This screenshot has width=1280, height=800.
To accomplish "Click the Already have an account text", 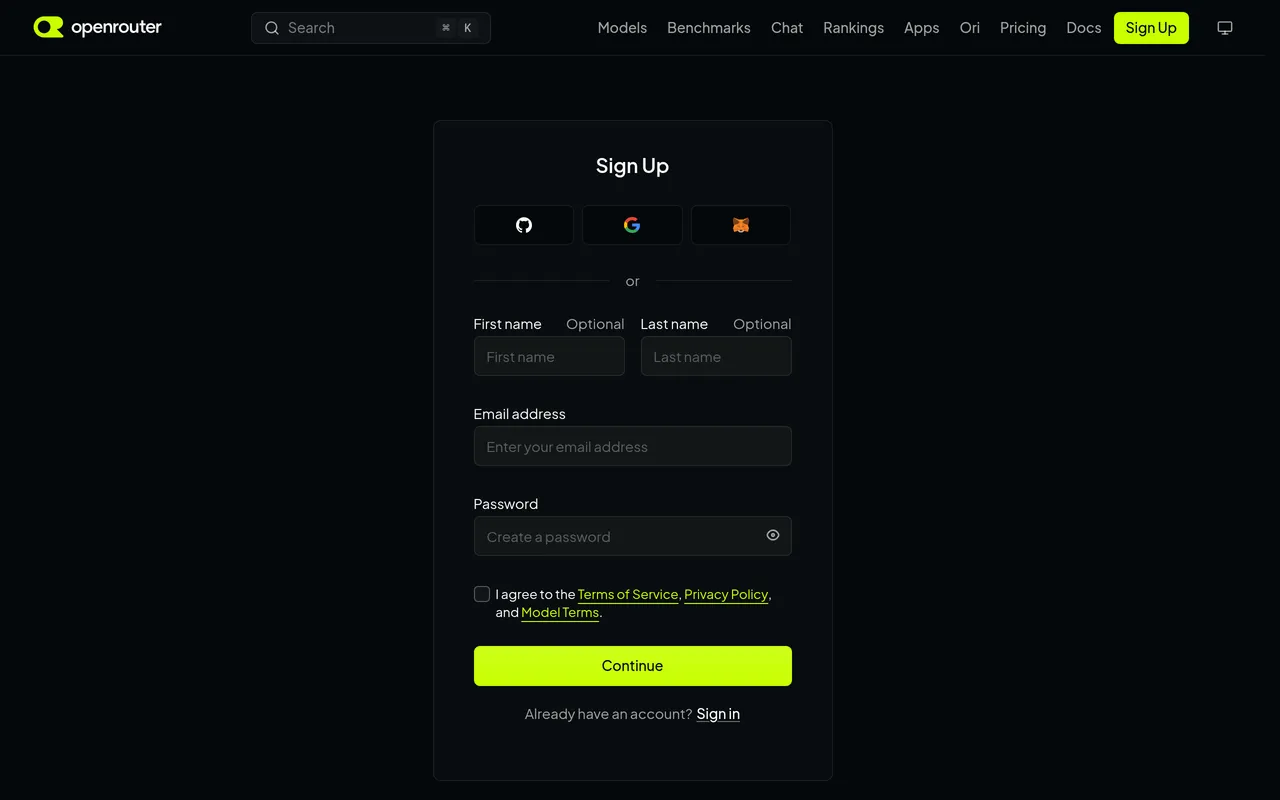I will 608,714.
